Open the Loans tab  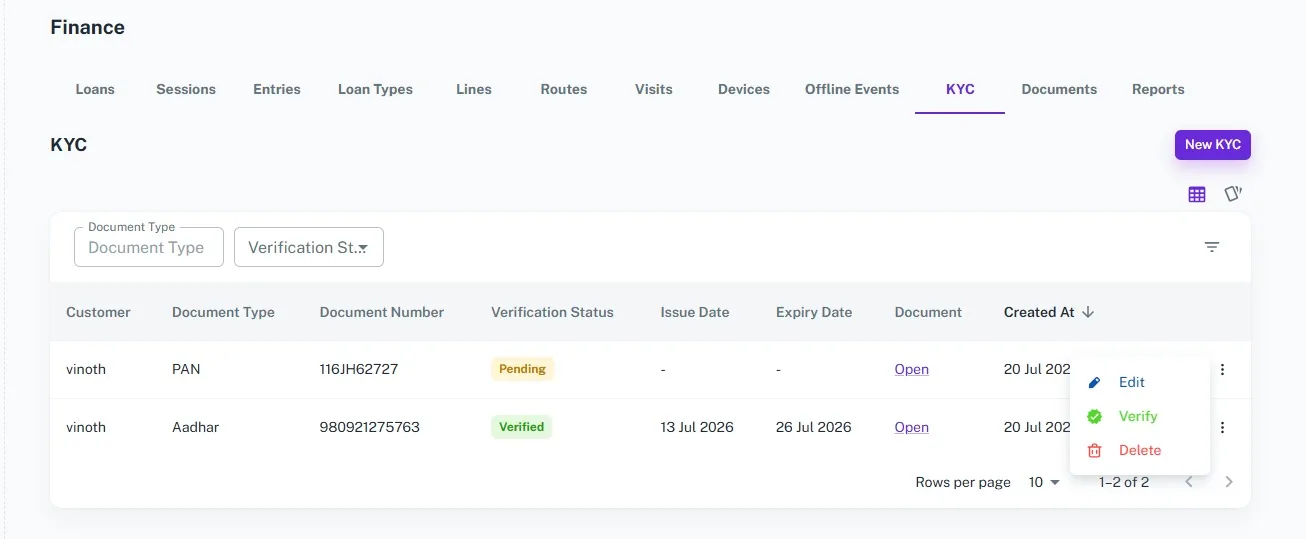[95, 89]
